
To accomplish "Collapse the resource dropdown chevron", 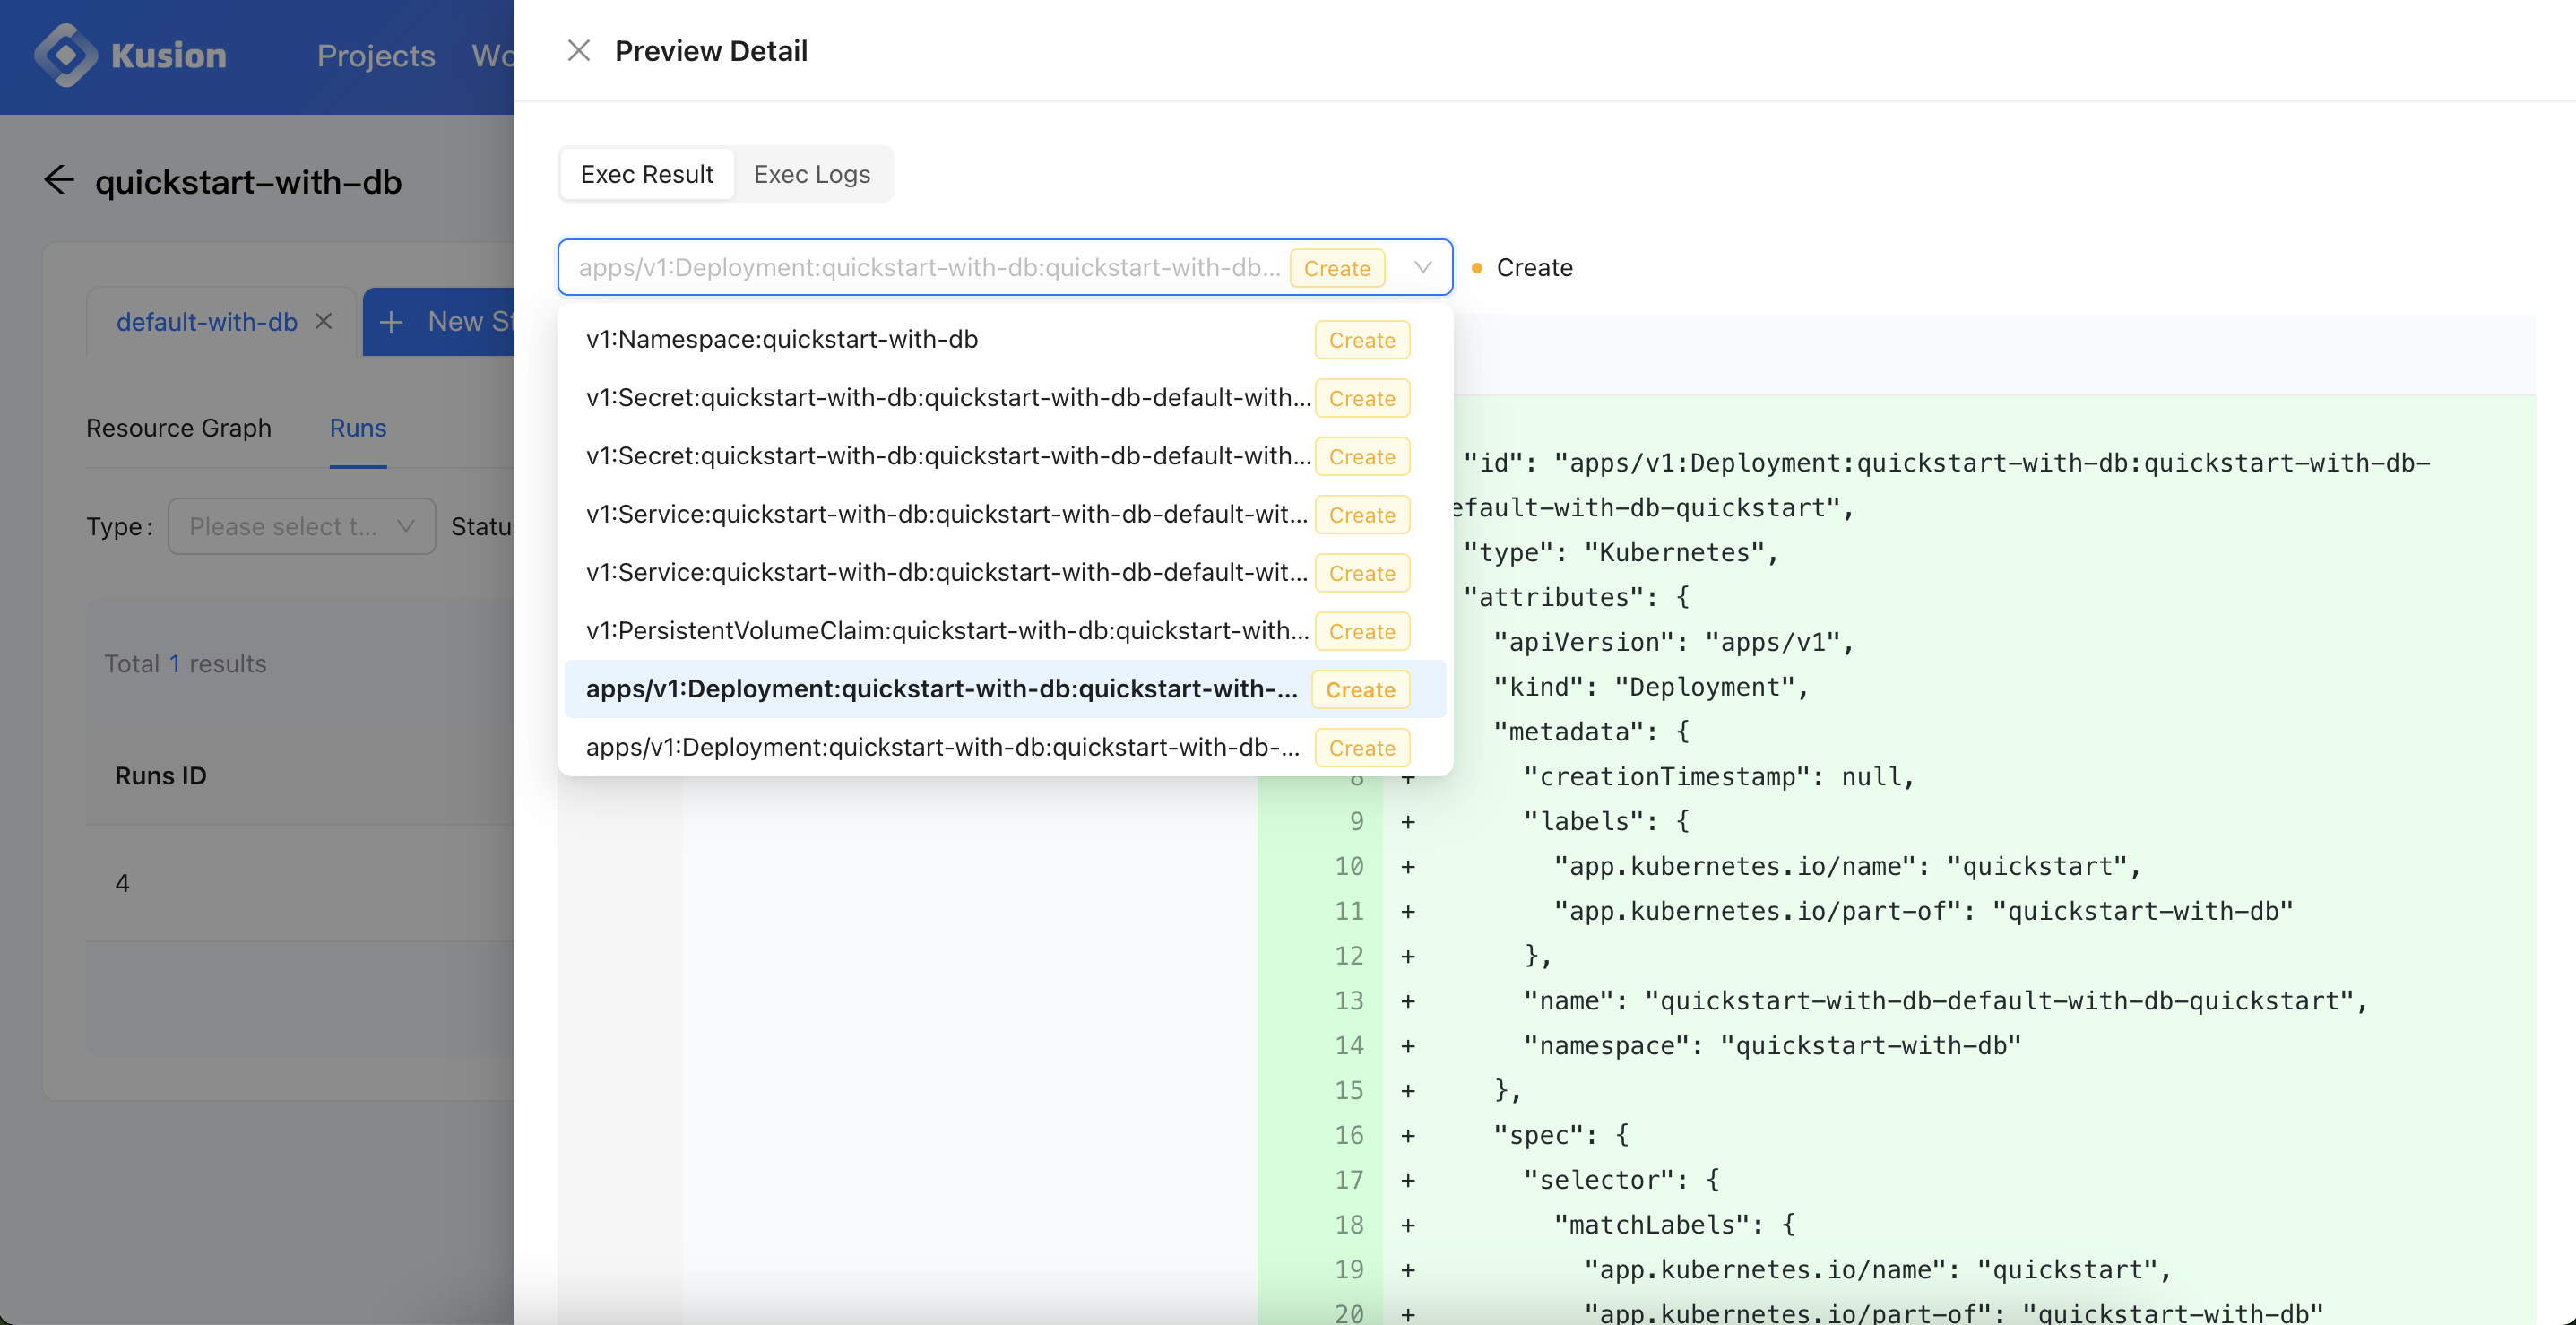I will [x=1422, y=267].
